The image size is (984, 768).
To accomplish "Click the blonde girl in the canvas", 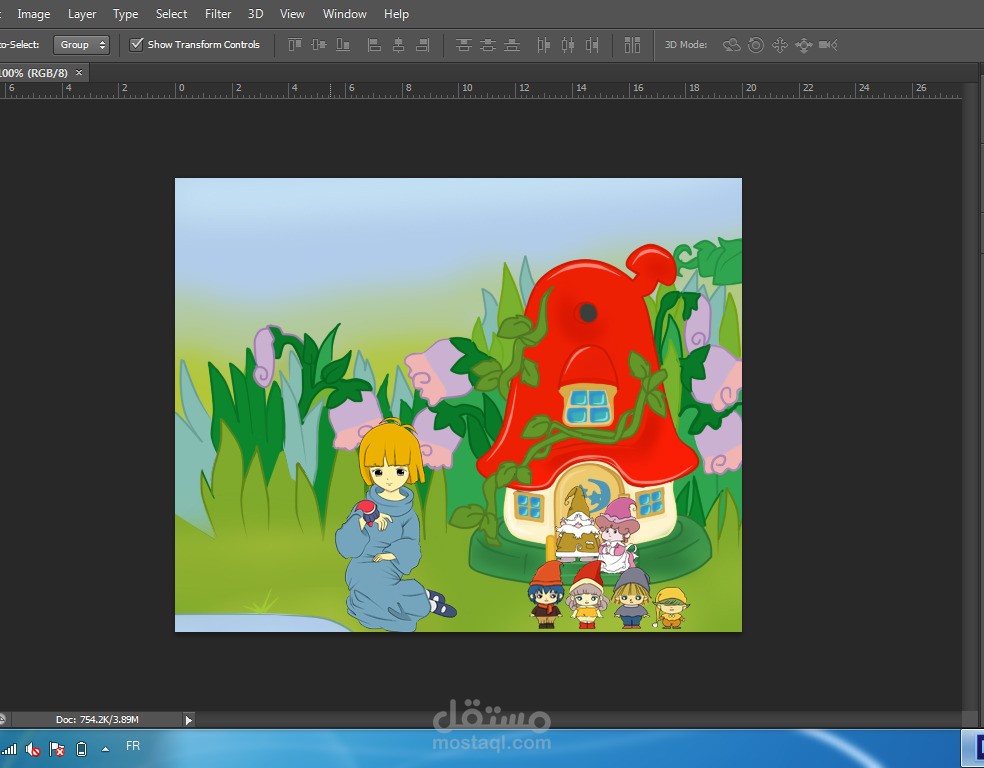I will tap(392, 527).
